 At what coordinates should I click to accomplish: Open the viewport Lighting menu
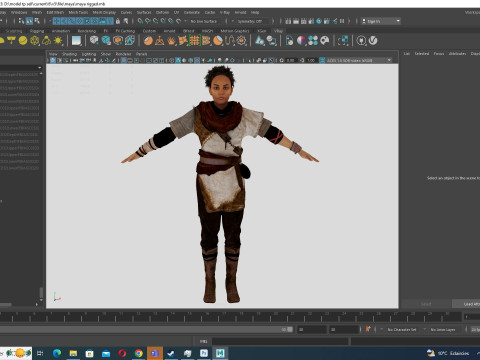click(x=89, y=54)
